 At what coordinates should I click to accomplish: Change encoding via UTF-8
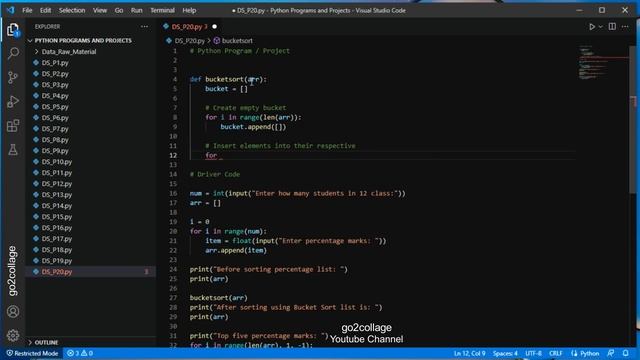pos(533,353)
